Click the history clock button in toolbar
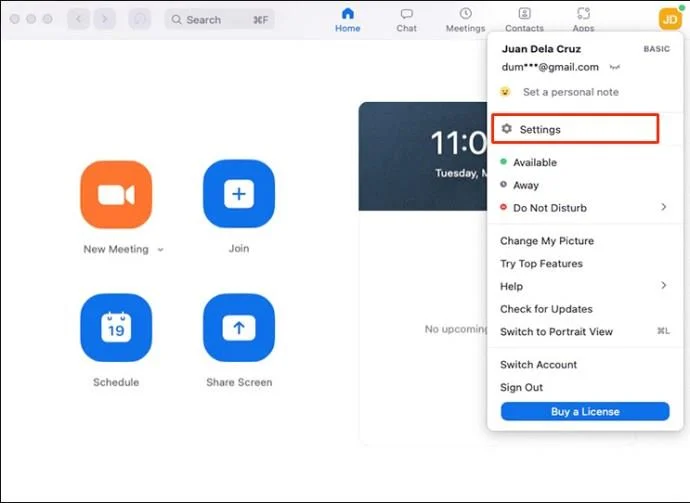Screen dimensions: 690x503 pyautogui.click(x=140, y=19)
